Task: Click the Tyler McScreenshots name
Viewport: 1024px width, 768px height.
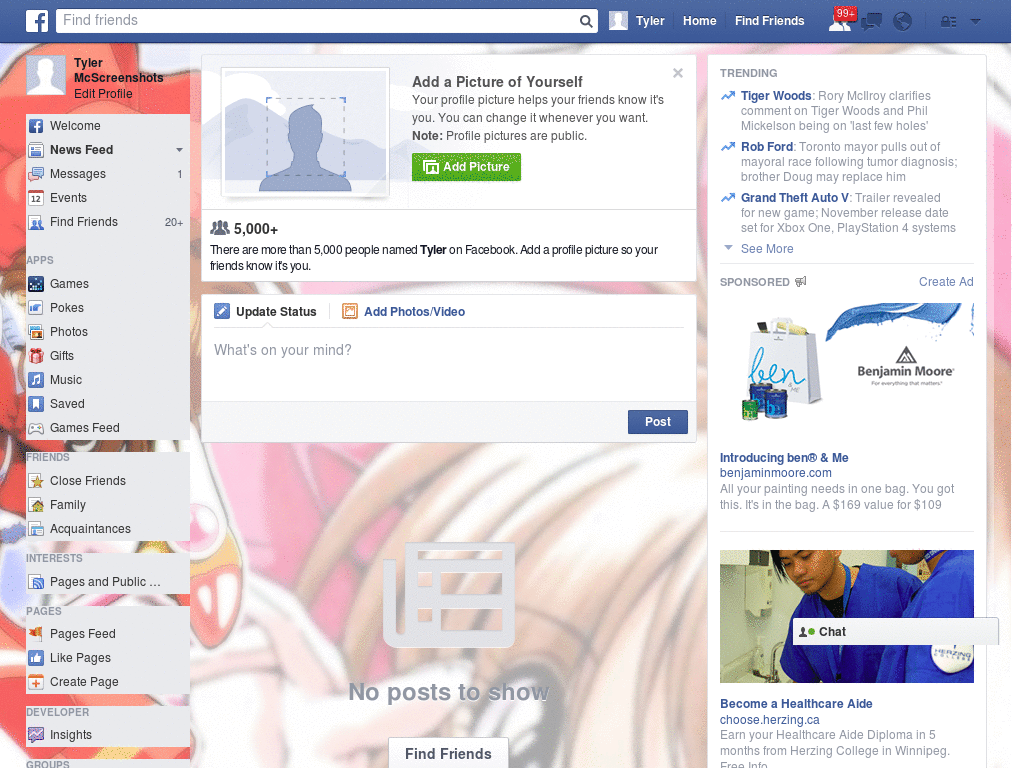Action: point(118,71)
